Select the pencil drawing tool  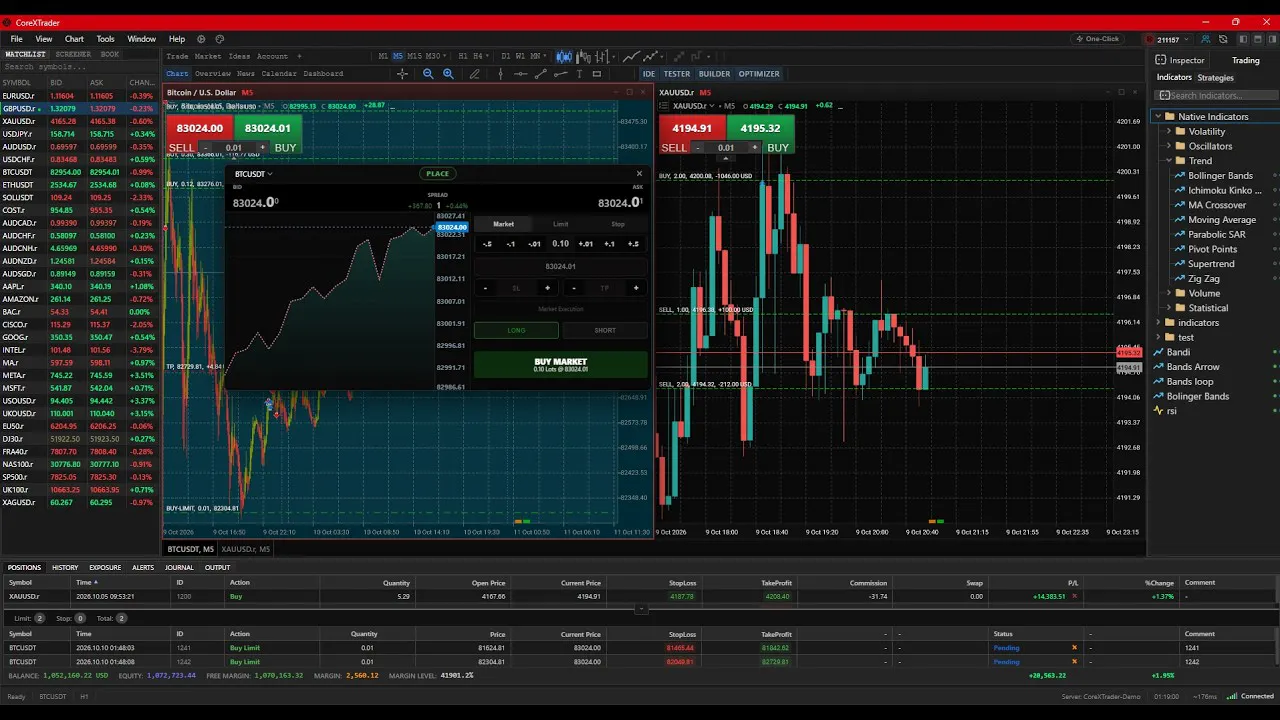coord(474,74)
